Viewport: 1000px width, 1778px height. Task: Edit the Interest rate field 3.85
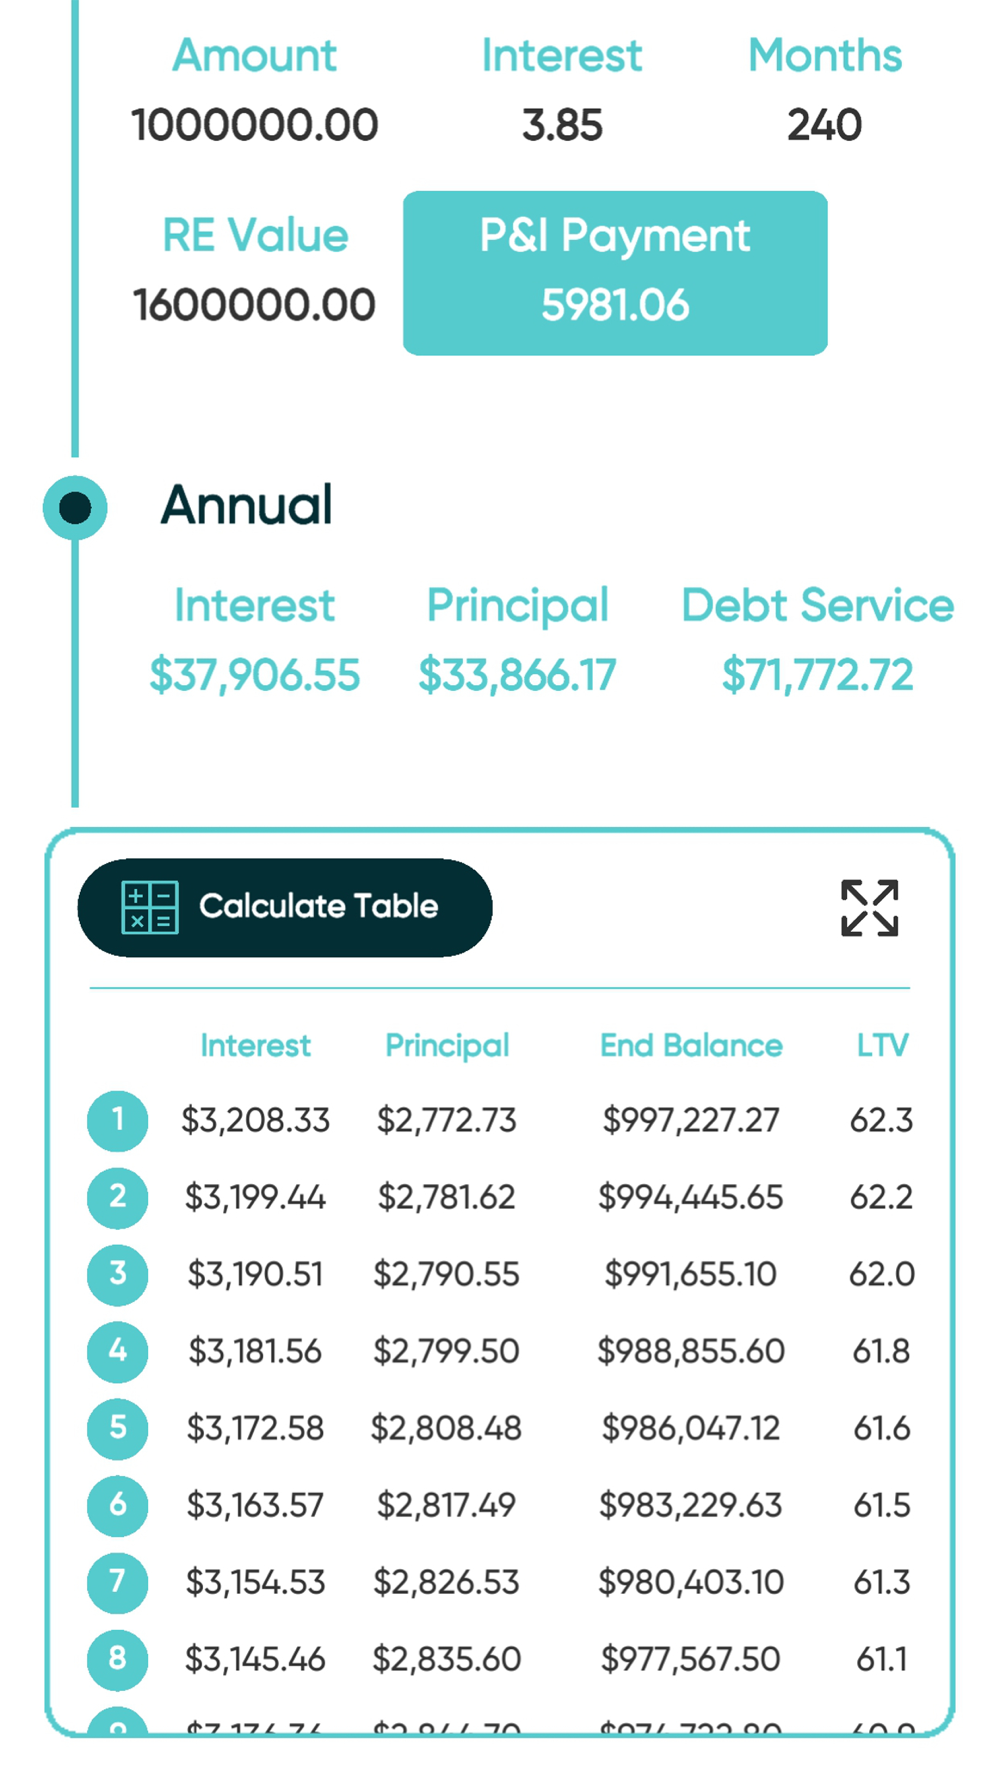pos(562,126)
